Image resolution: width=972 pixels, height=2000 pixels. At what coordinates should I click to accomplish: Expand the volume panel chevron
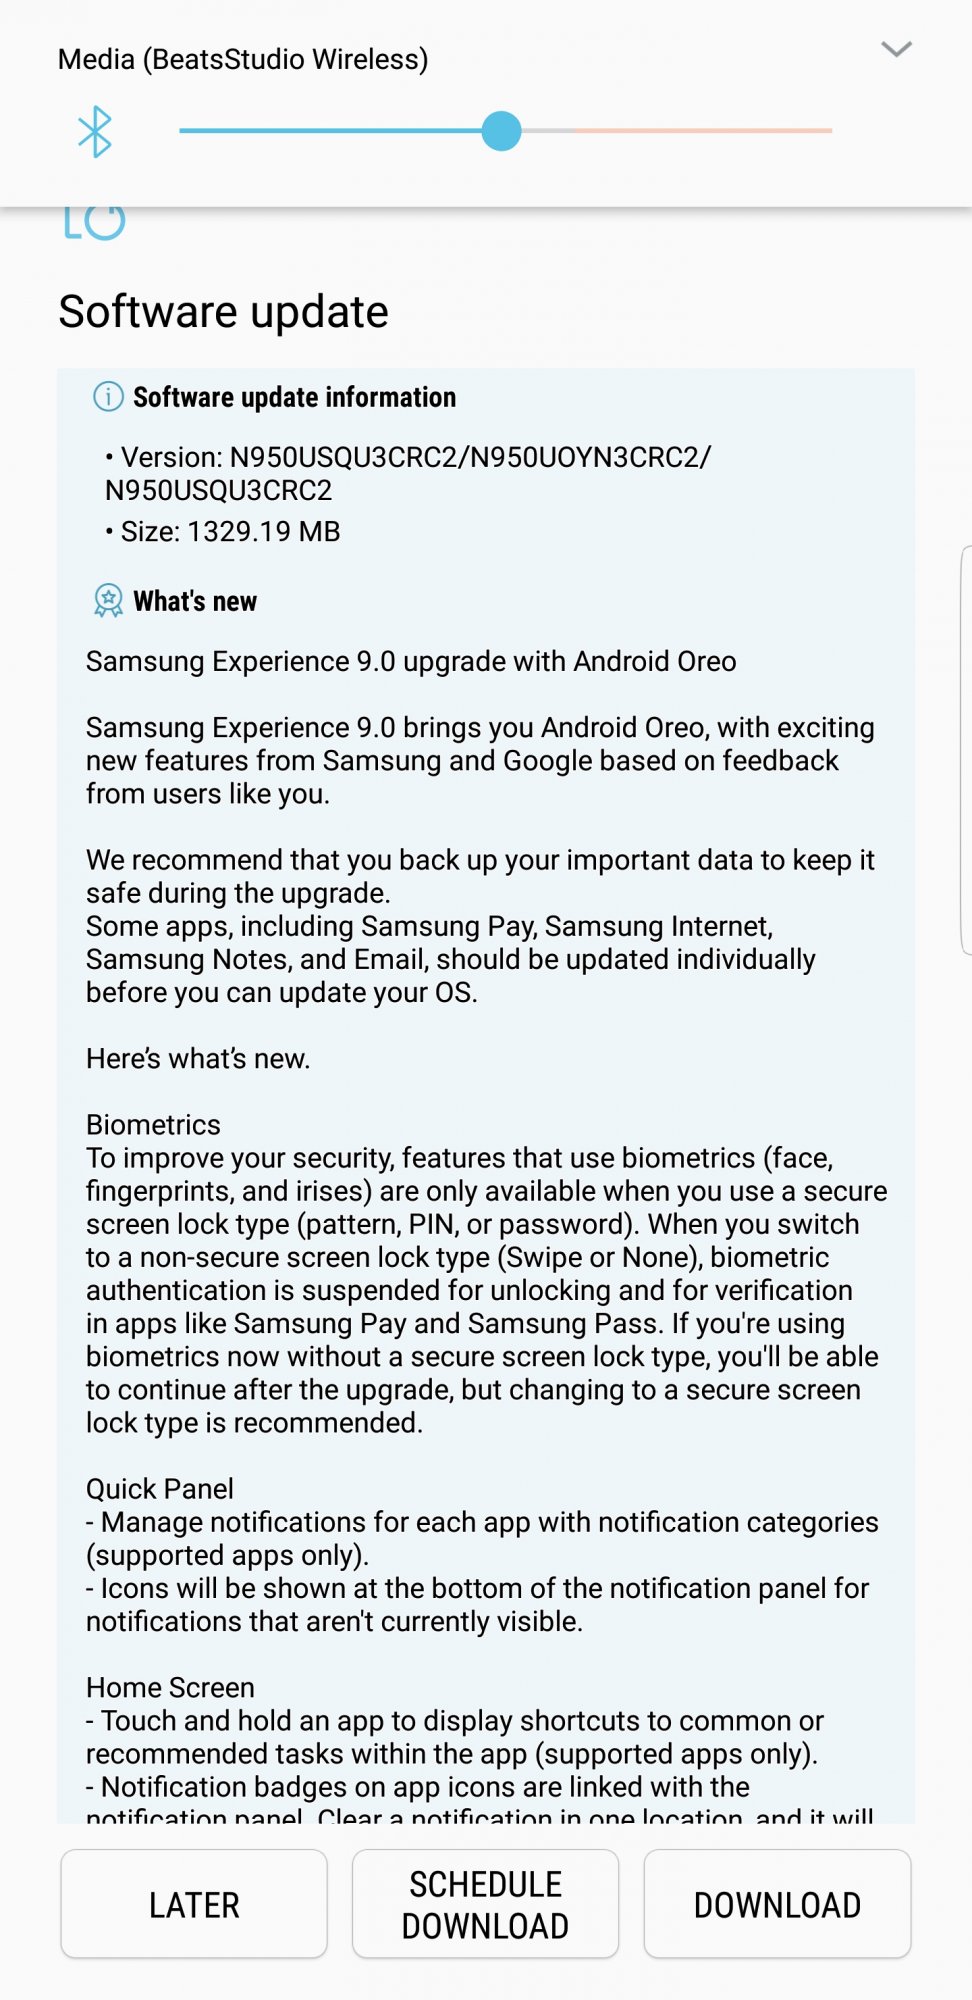(x=896, y=49)
